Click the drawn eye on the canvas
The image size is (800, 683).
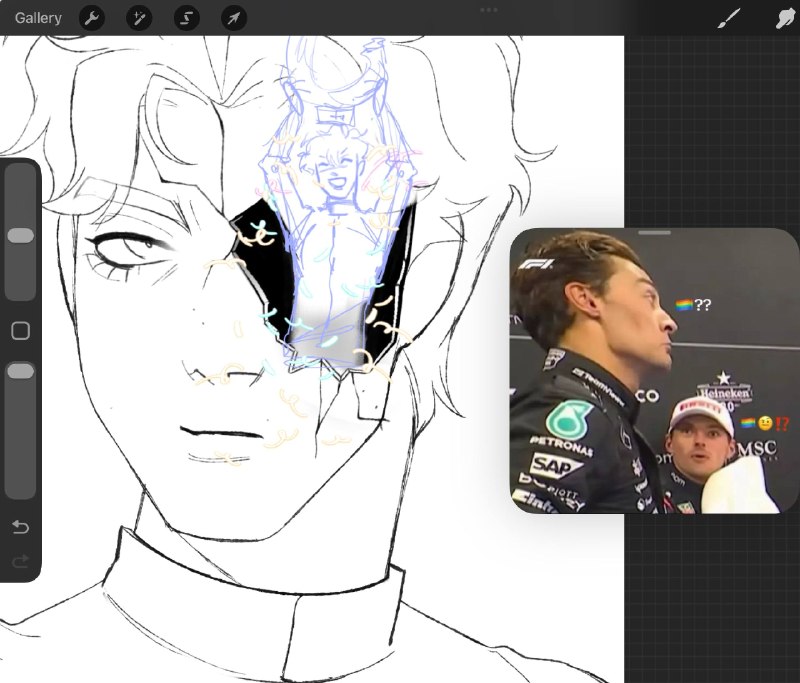pos(129,249)
